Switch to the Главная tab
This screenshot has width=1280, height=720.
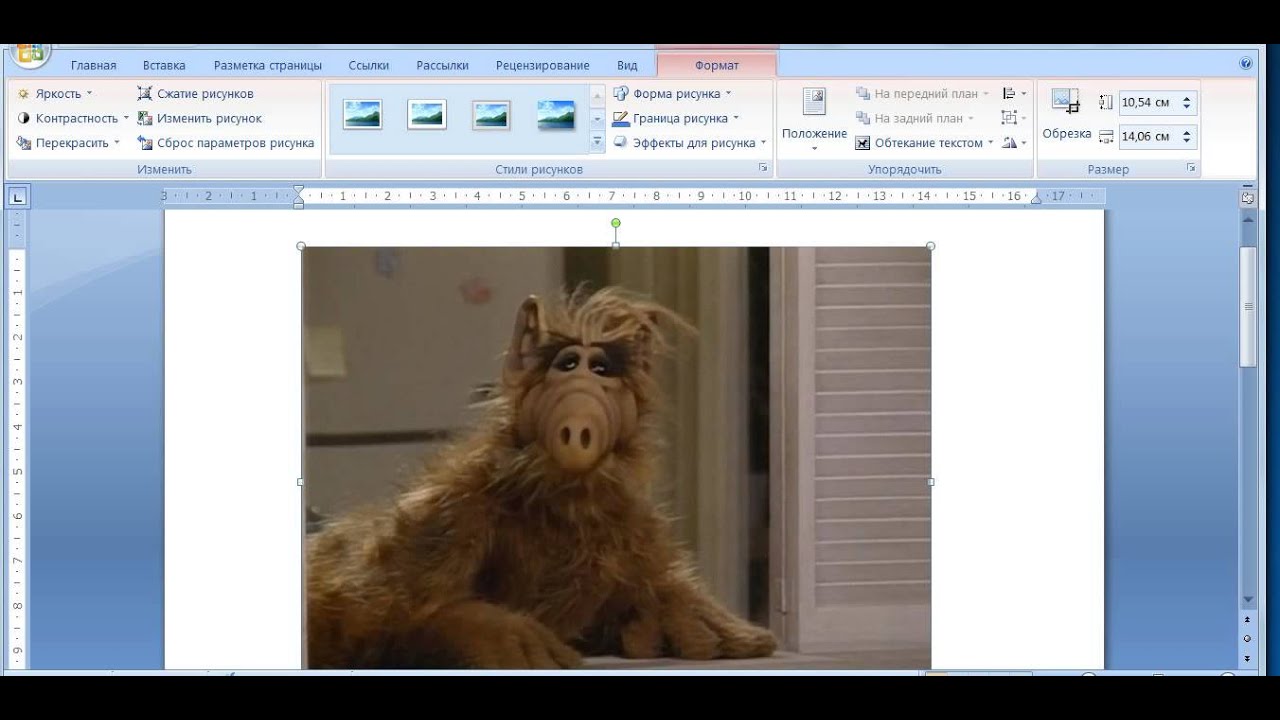(93, 65)
